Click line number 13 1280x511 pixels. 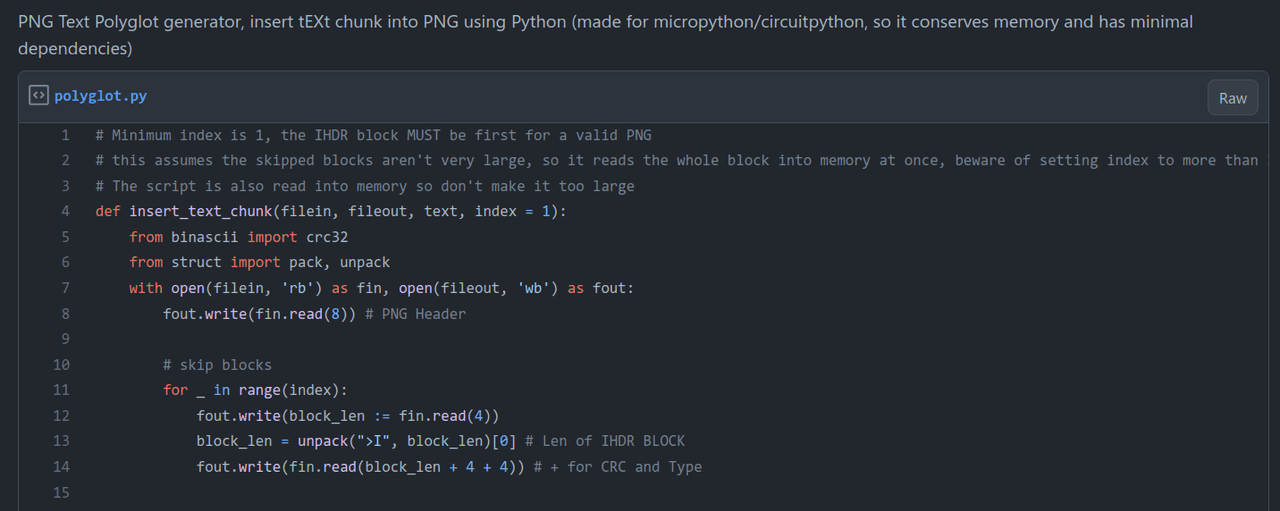tap(62, 441)
